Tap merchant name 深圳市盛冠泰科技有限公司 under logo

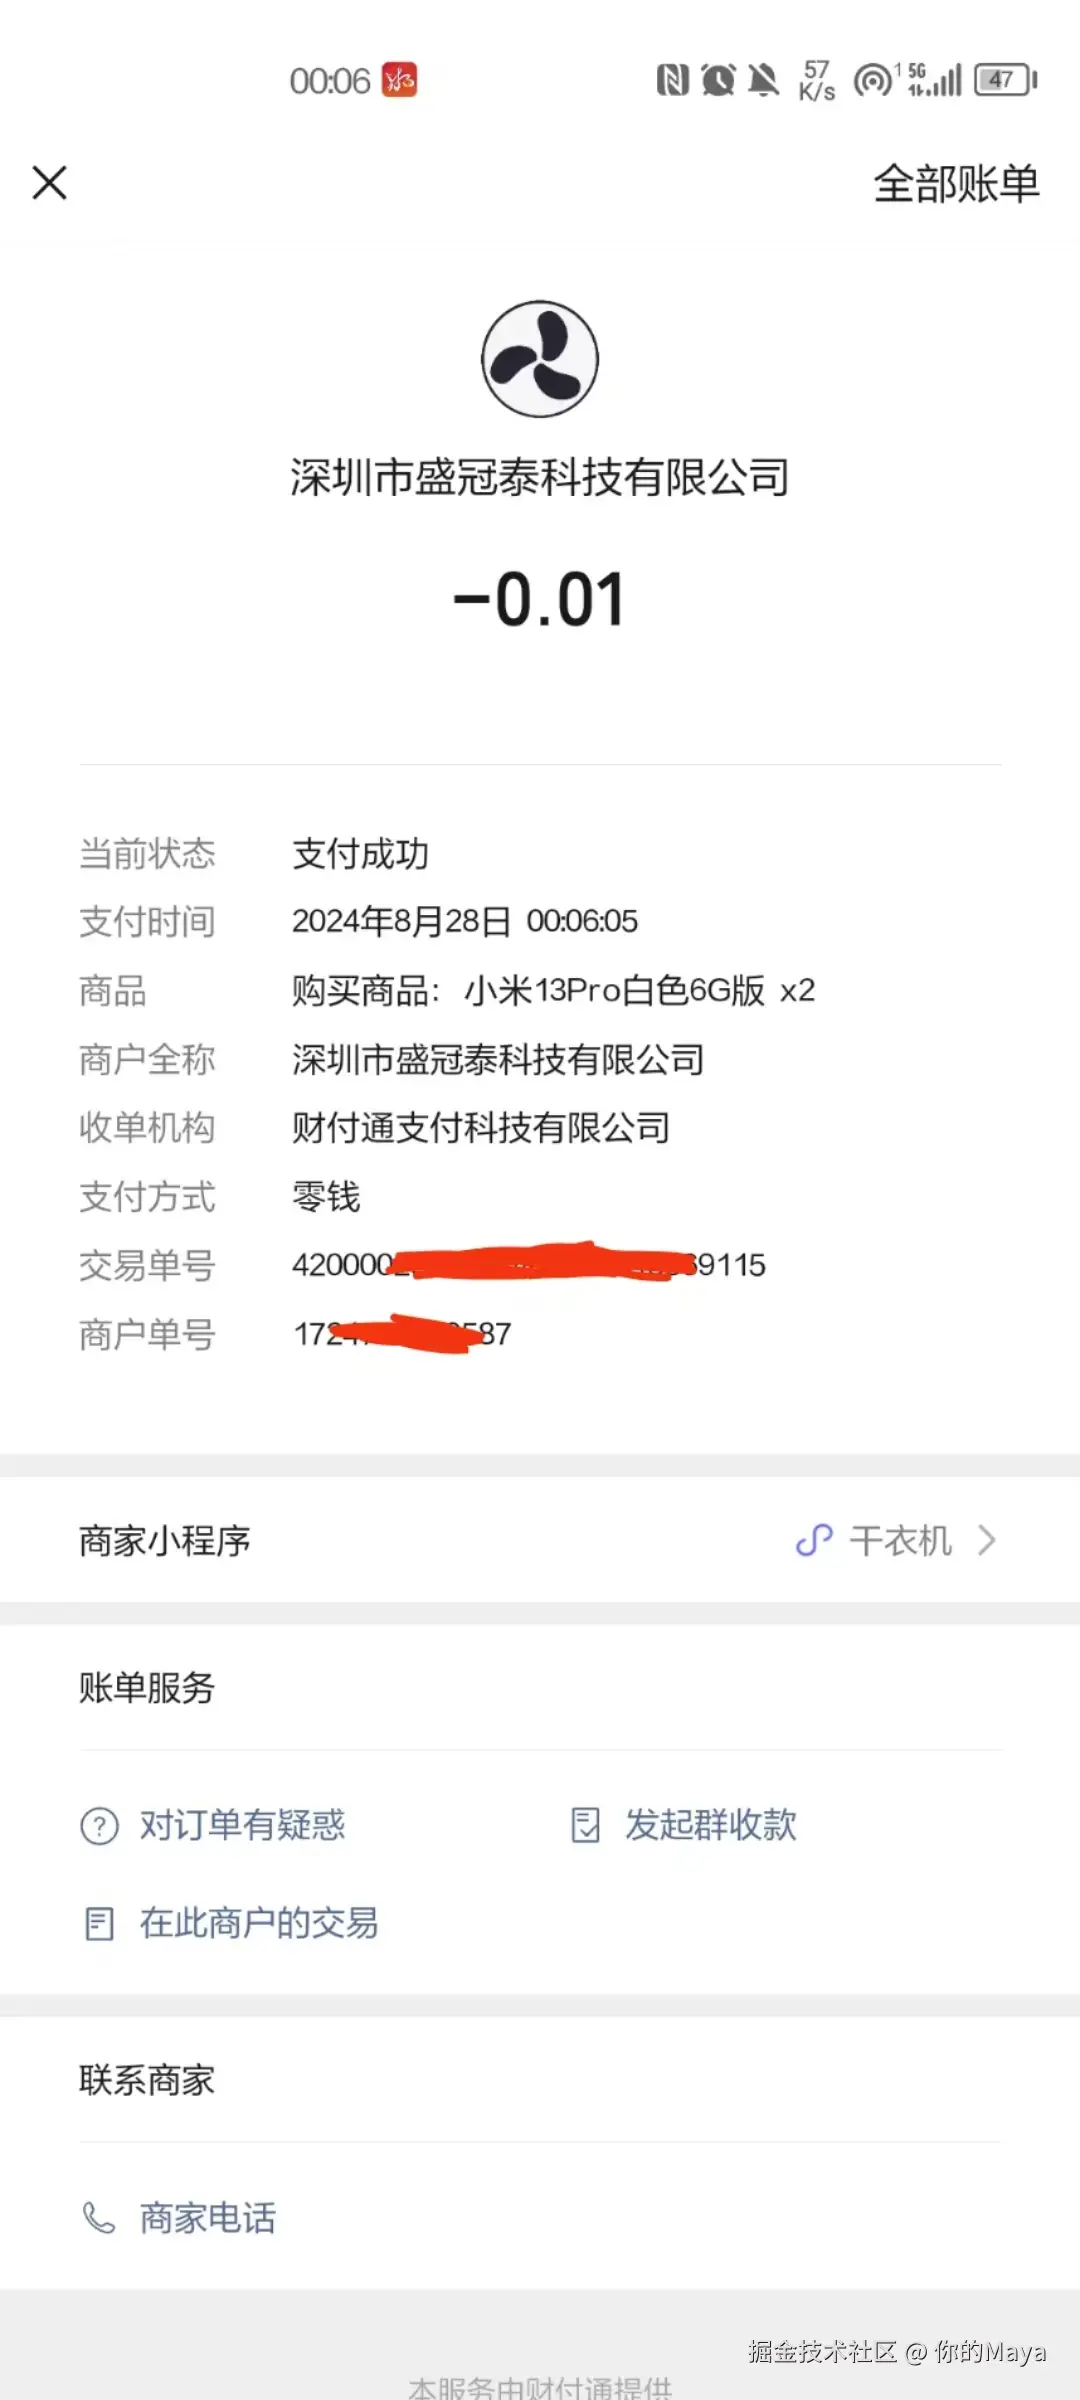coord(540,477)
